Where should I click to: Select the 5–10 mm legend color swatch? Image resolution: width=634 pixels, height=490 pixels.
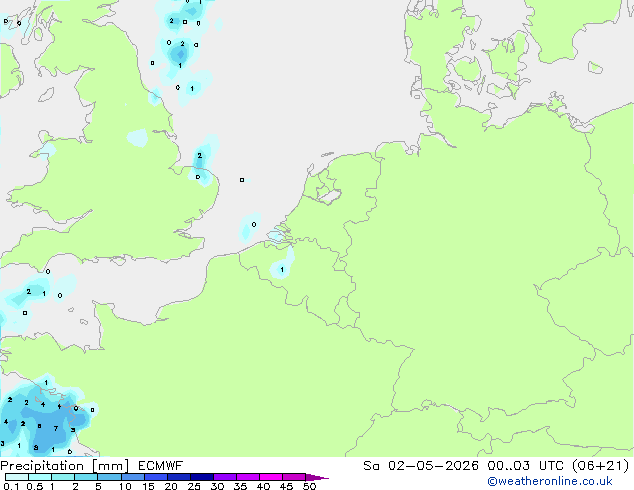pos(109,477)
